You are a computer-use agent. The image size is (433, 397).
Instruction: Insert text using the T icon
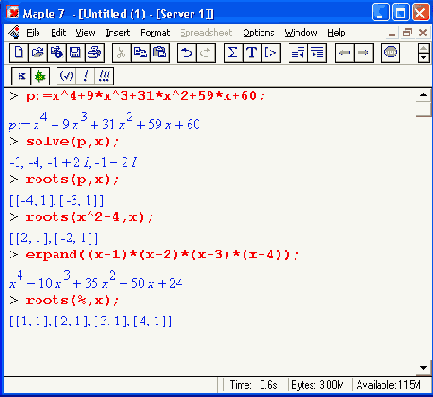[252, 53]
